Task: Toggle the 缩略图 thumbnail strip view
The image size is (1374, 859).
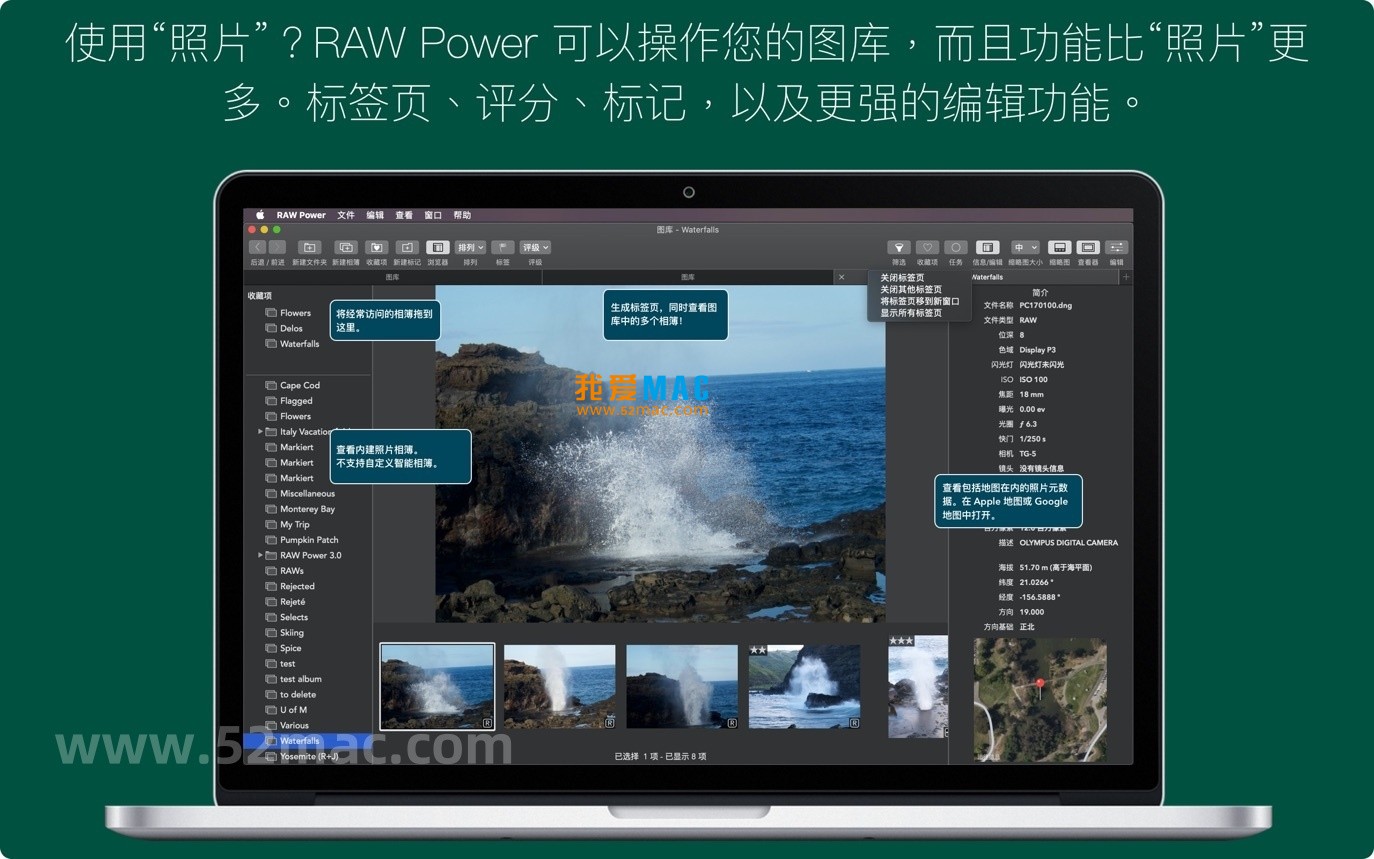Action: (x=1059, y=247)
